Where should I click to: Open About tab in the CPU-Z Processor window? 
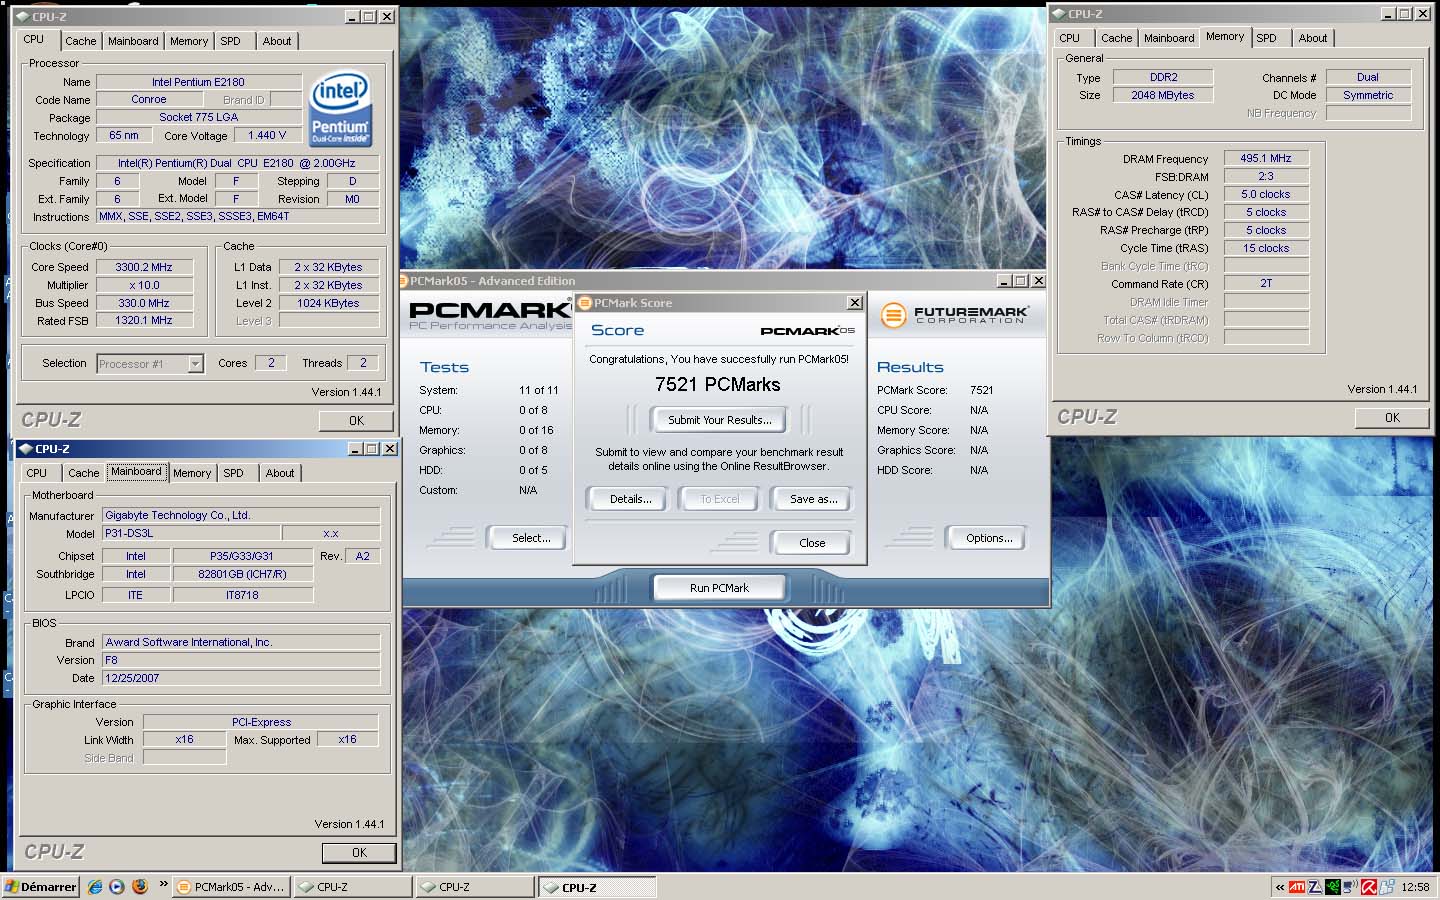(x=277, y=41)
